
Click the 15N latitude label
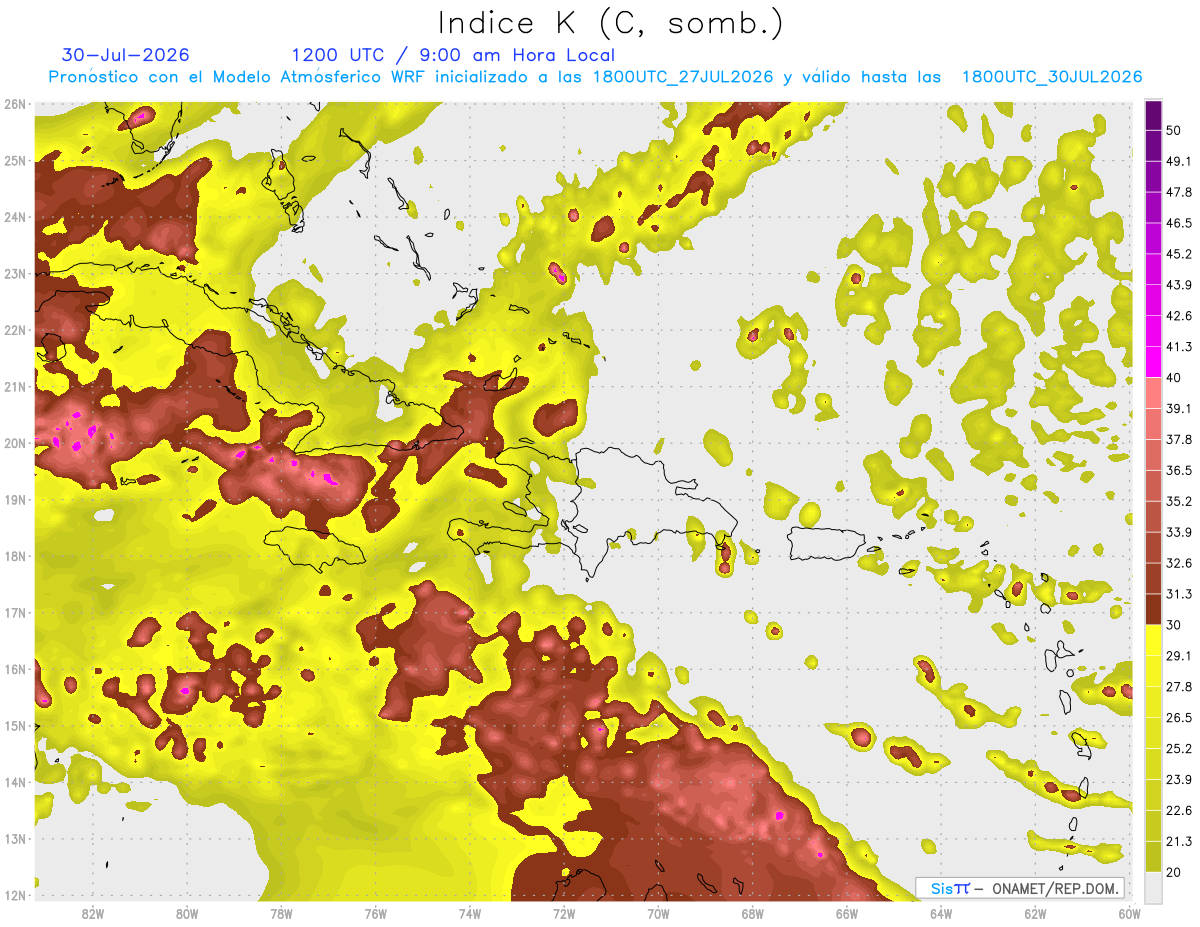tap(15, 725)
